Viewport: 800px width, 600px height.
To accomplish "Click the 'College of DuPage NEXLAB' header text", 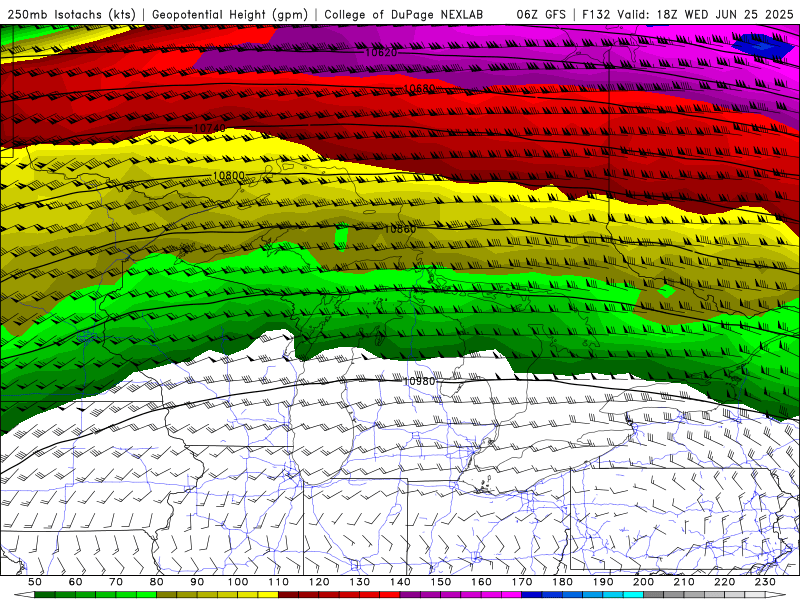I will pyautogui.click(x=403, y=15).
